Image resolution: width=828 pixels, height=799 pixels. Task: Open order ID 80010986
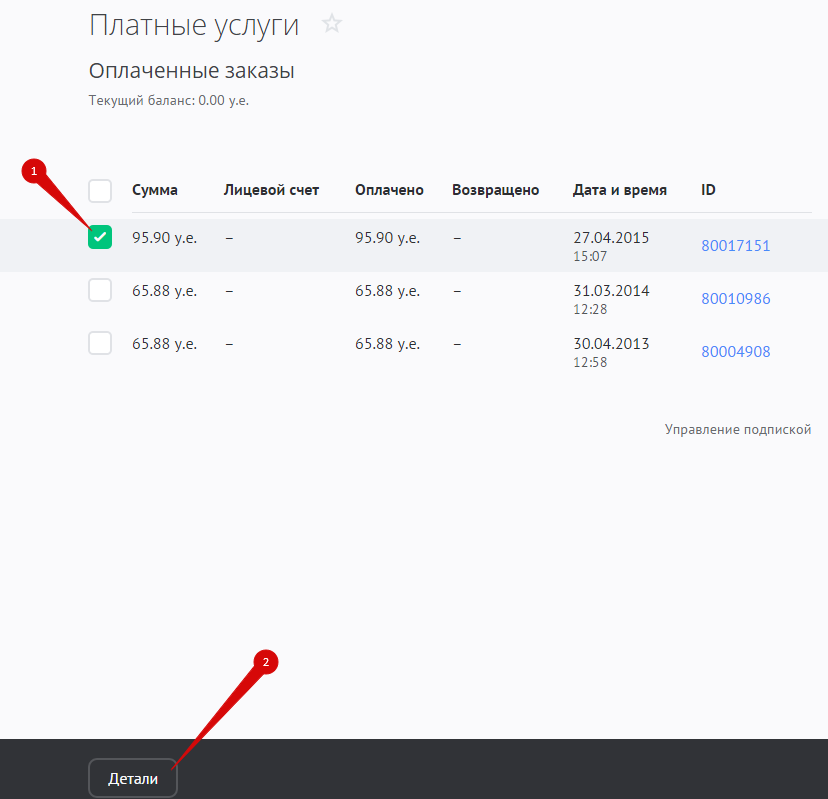[735, 299]
